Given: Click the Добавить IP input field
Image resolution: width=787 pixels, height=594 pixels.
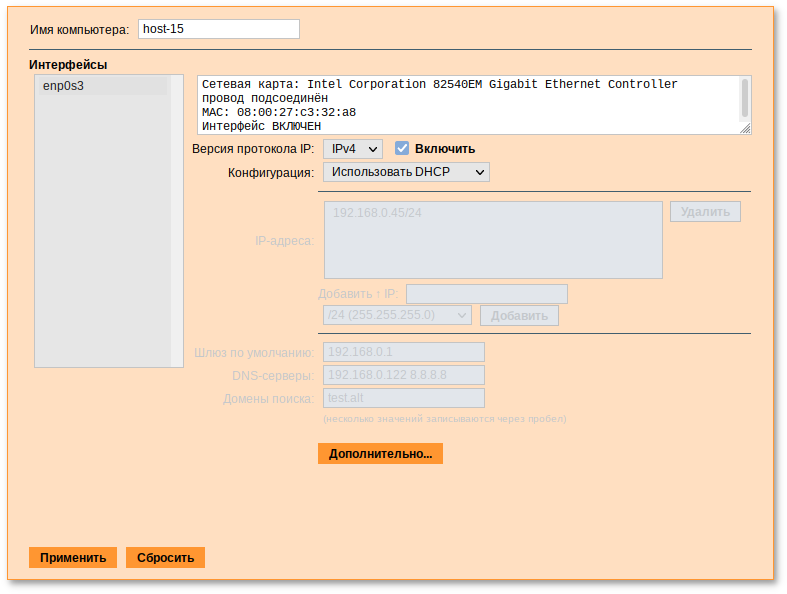Looking at the screenshot, I should 486,294.
